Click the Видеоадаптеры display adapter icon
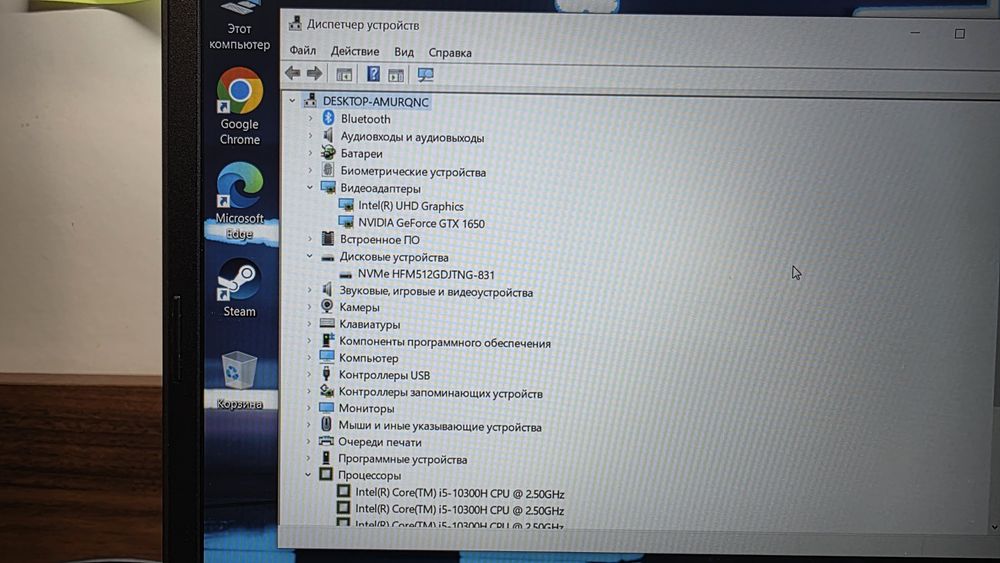The height and width of the screenshot is (563, 1000). [x=328, y=187]
